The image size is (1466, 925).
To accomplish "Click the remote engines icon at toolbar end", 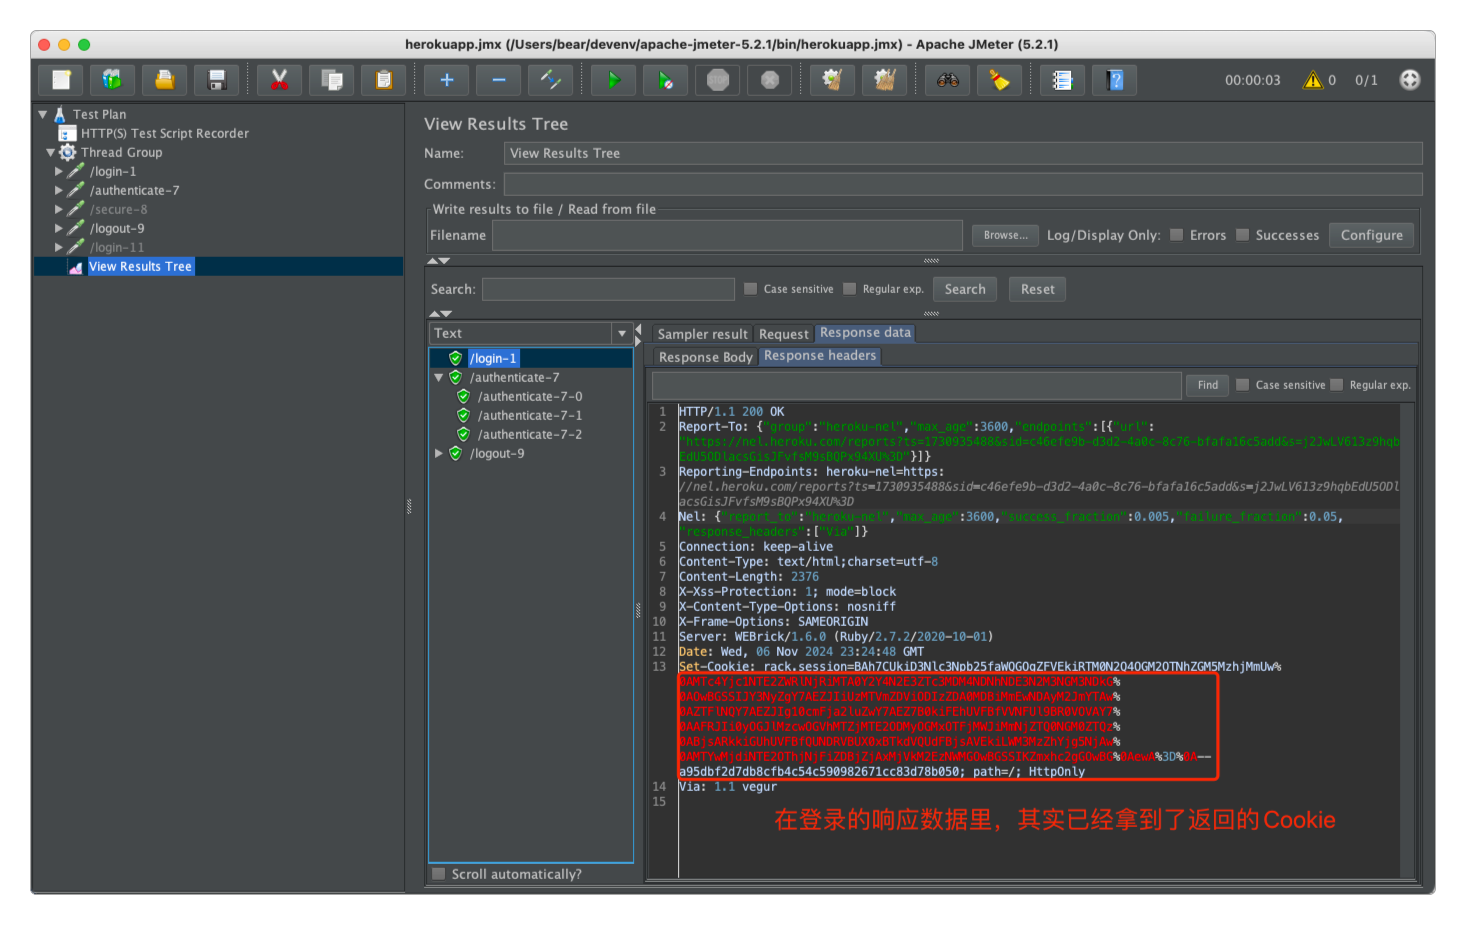I will [x=1410, y=80].
